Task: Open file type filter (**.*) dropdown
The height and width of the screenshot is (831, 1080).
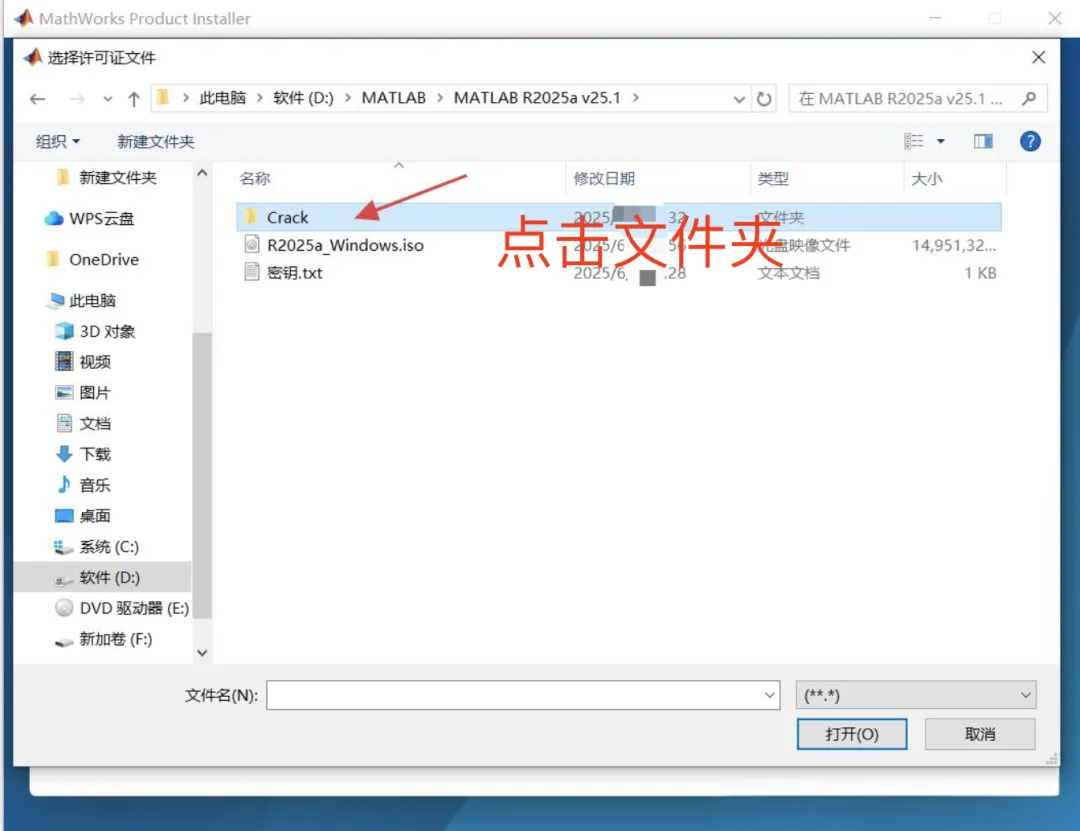Action: tap(915, 695)
